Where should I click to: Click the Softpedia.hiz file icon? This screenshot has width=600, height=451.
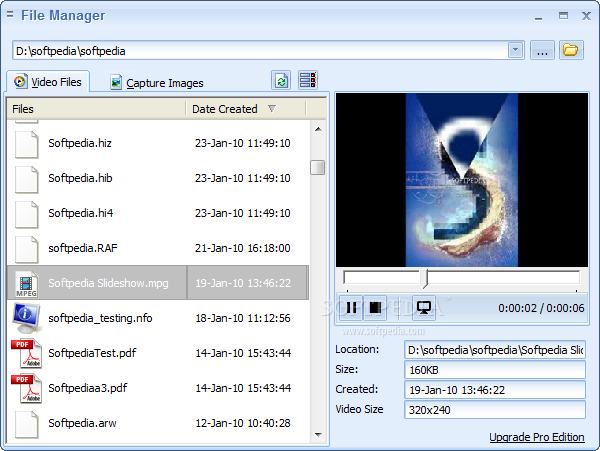coord(26,144)
